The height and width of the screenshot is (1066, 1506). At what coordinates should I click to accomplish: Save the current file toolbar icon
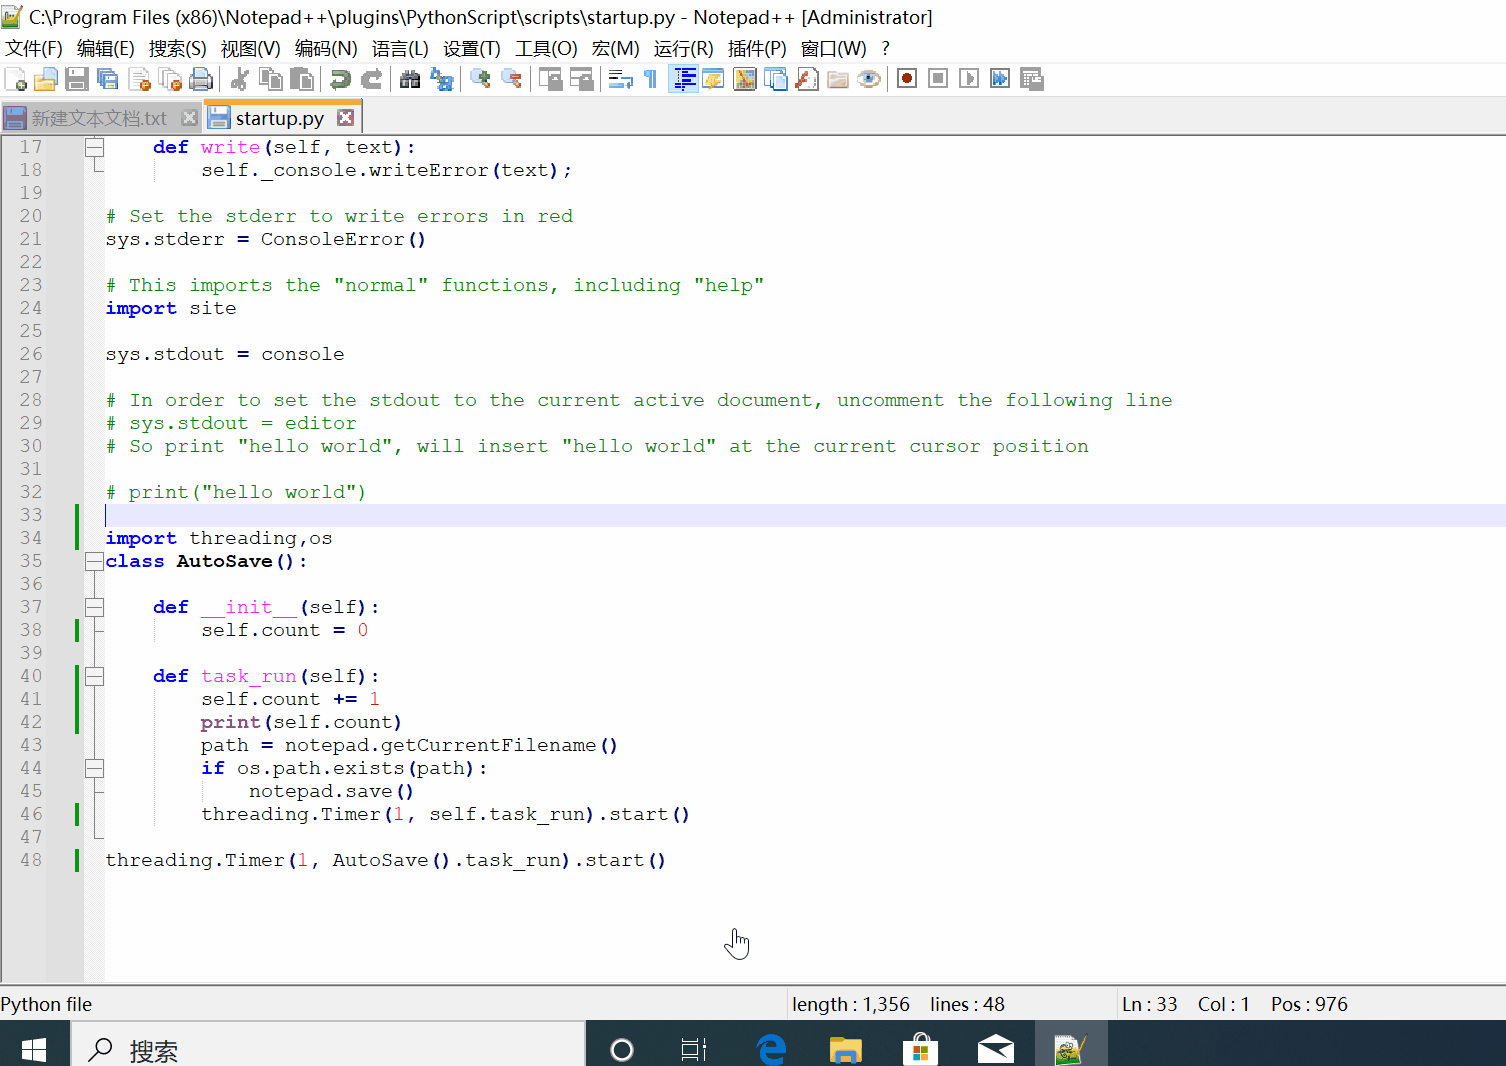[x=77, y=79]
